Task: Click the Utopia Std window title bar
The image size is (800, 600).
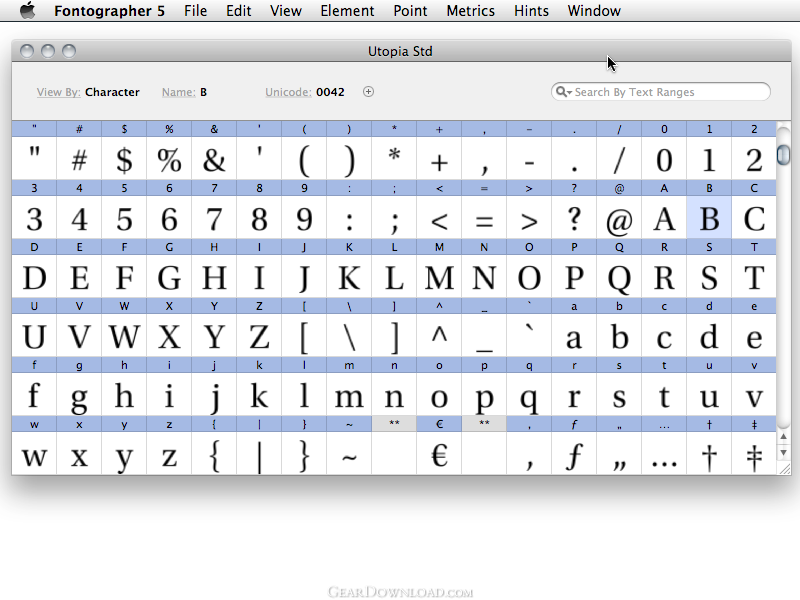Action: (x=401, y=51)
